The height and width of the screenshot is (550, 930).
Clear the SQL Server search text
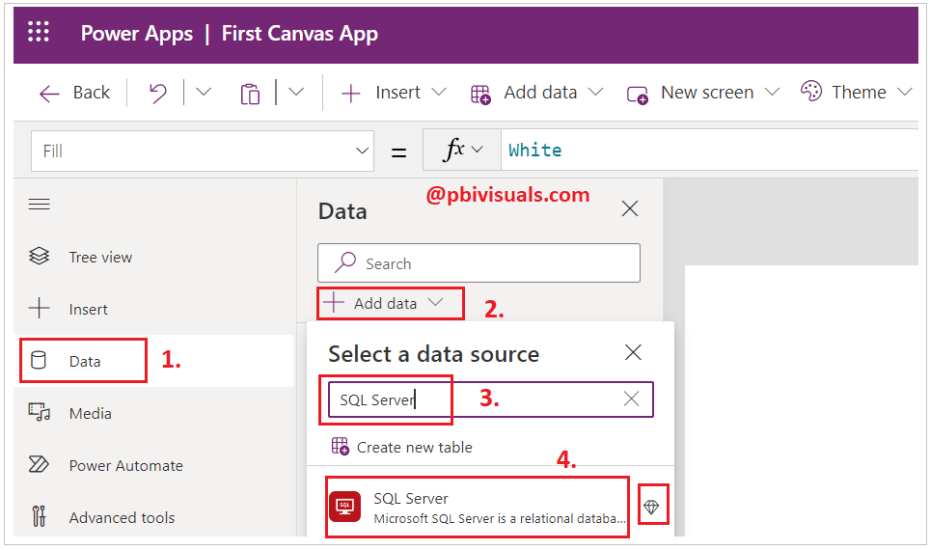(x=632, y=399)
